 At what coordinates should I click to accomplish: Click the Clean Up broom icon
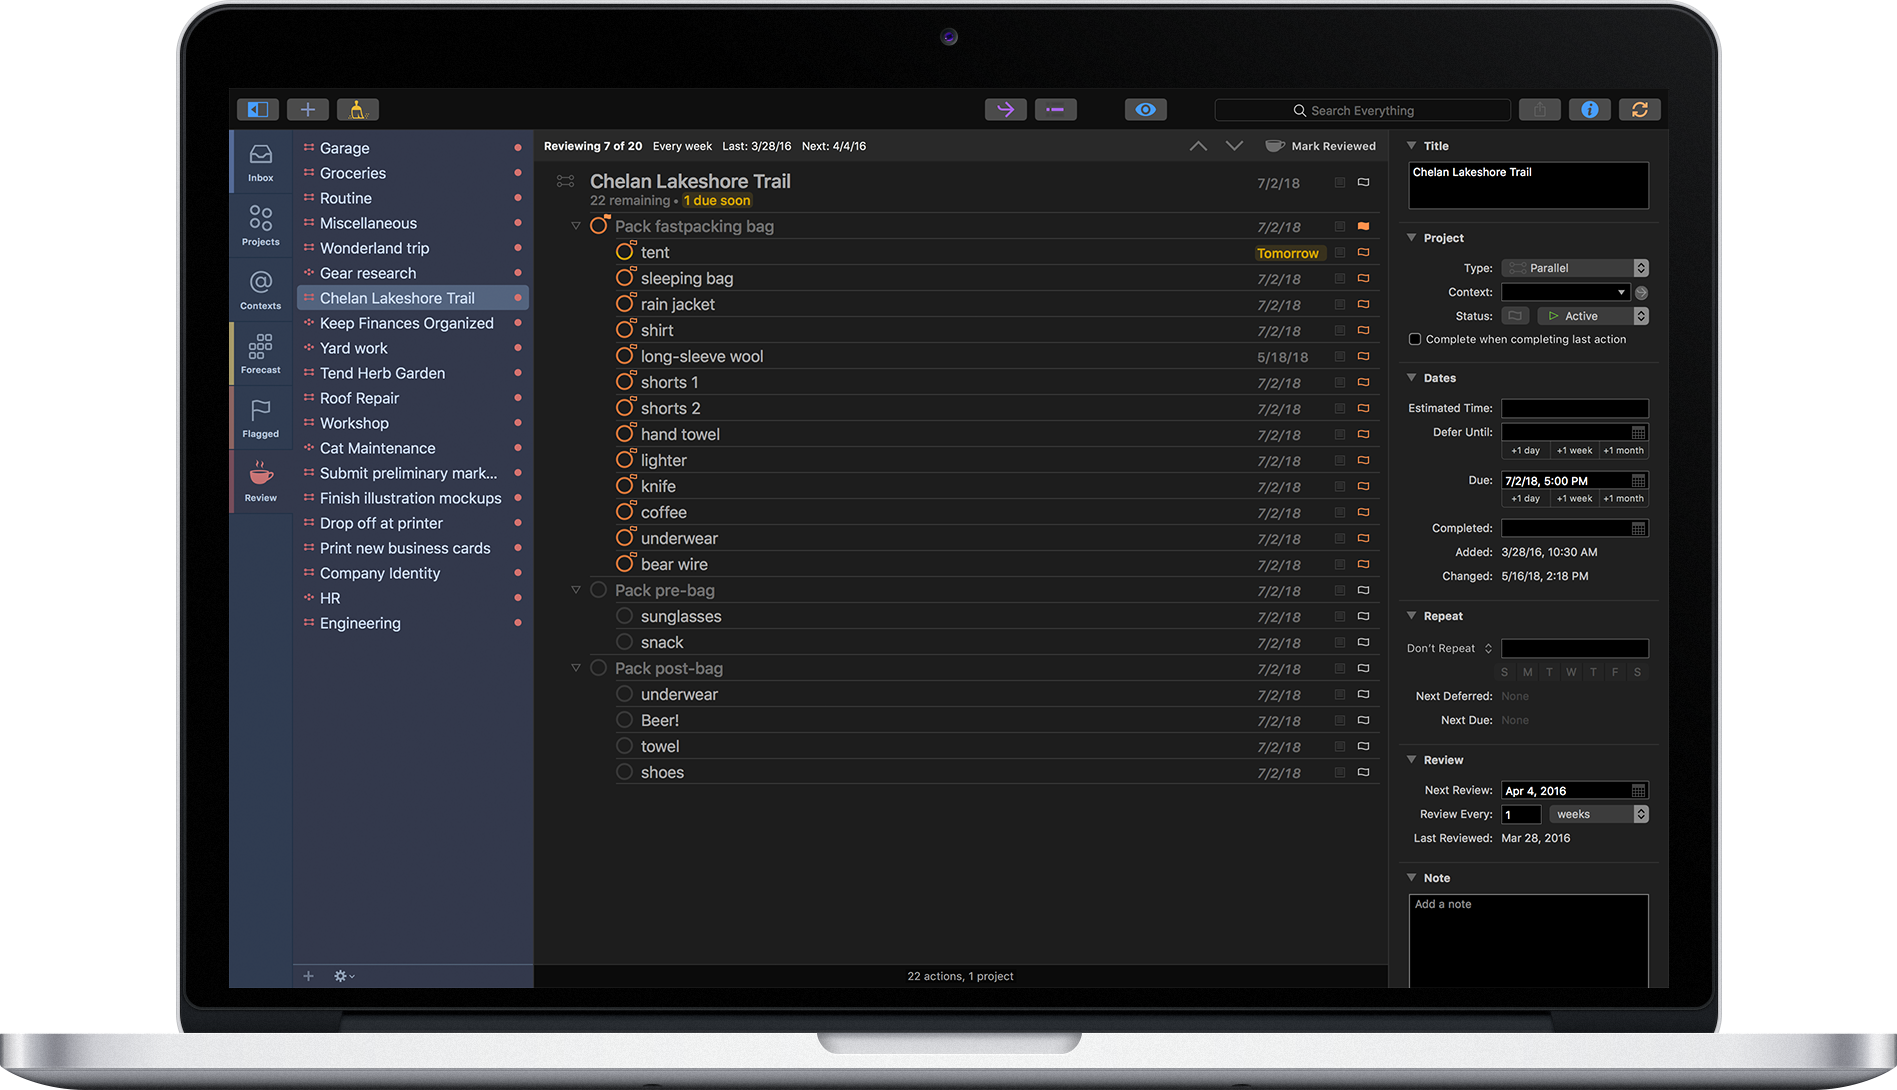click(x=357, y=110)
